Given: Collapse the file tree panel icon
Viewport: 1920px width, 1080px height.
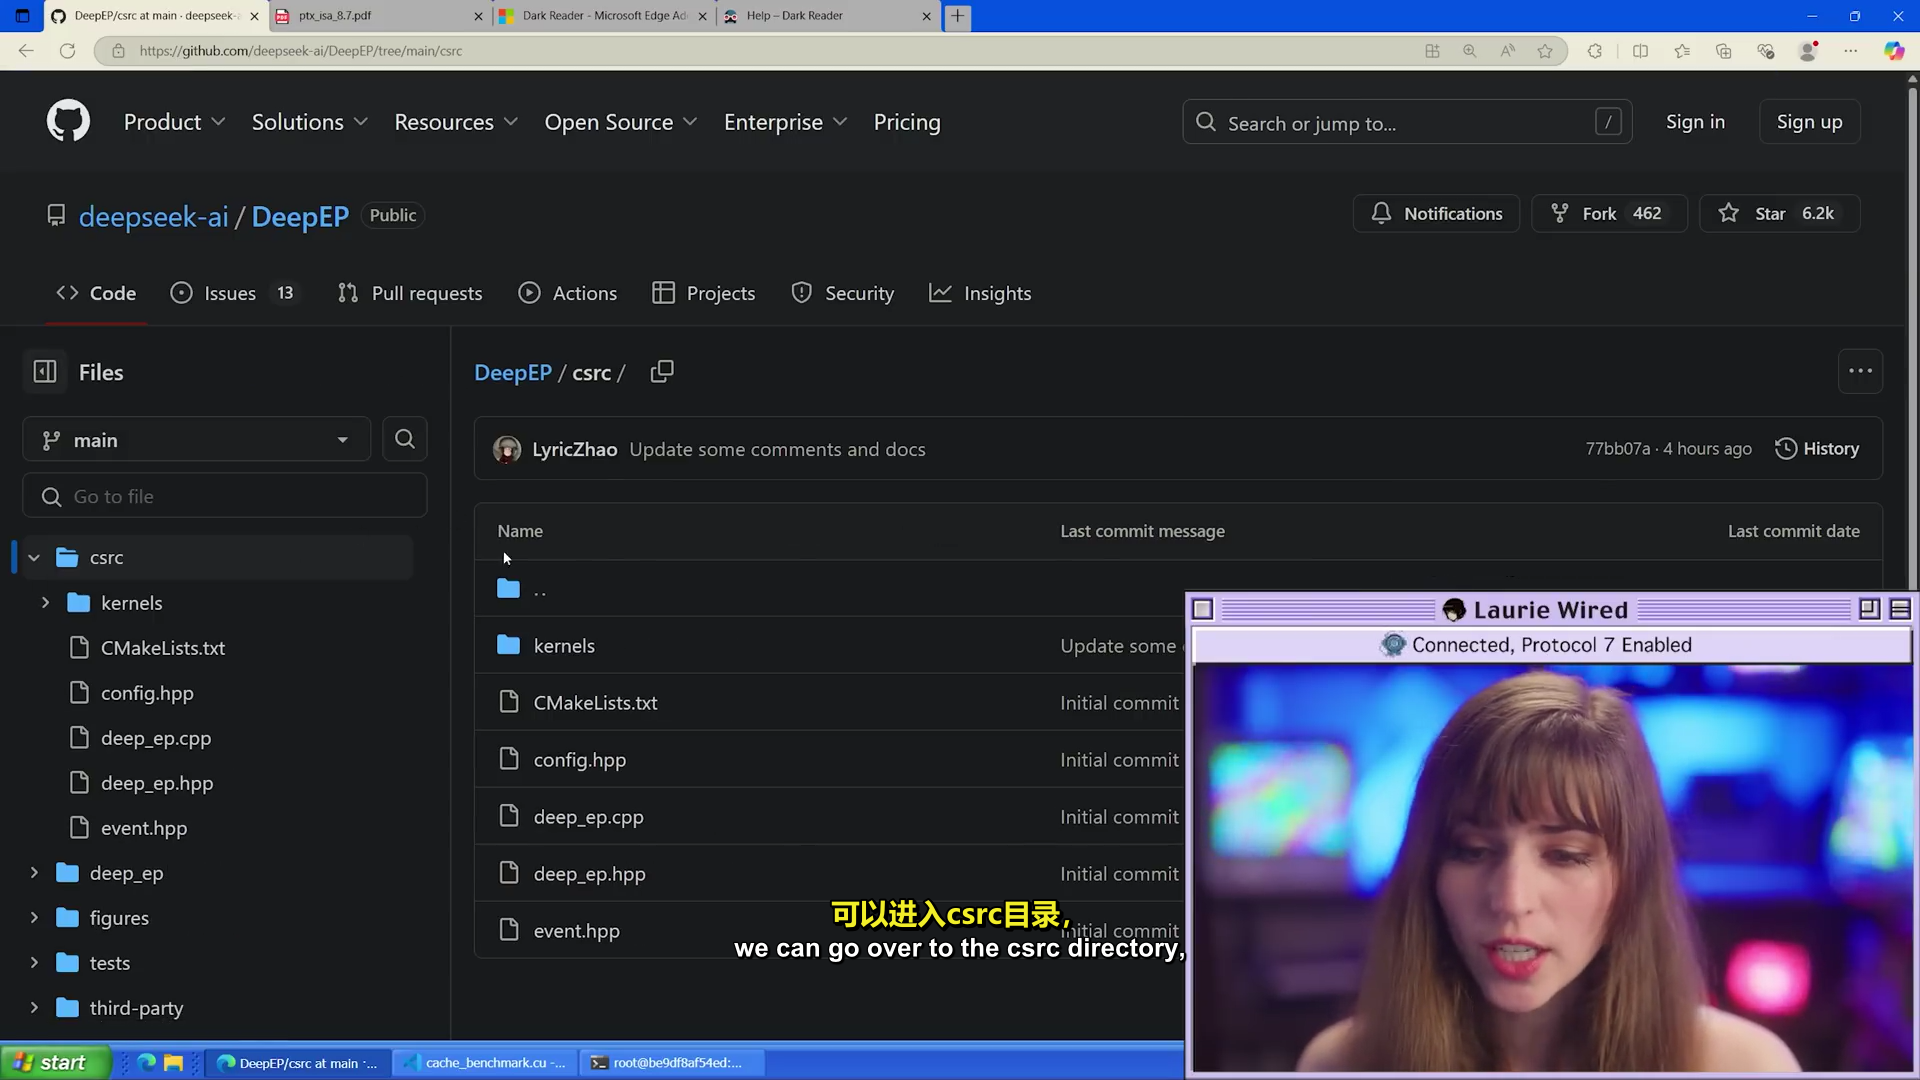Looking at the screenshot, I should point(45,372).
